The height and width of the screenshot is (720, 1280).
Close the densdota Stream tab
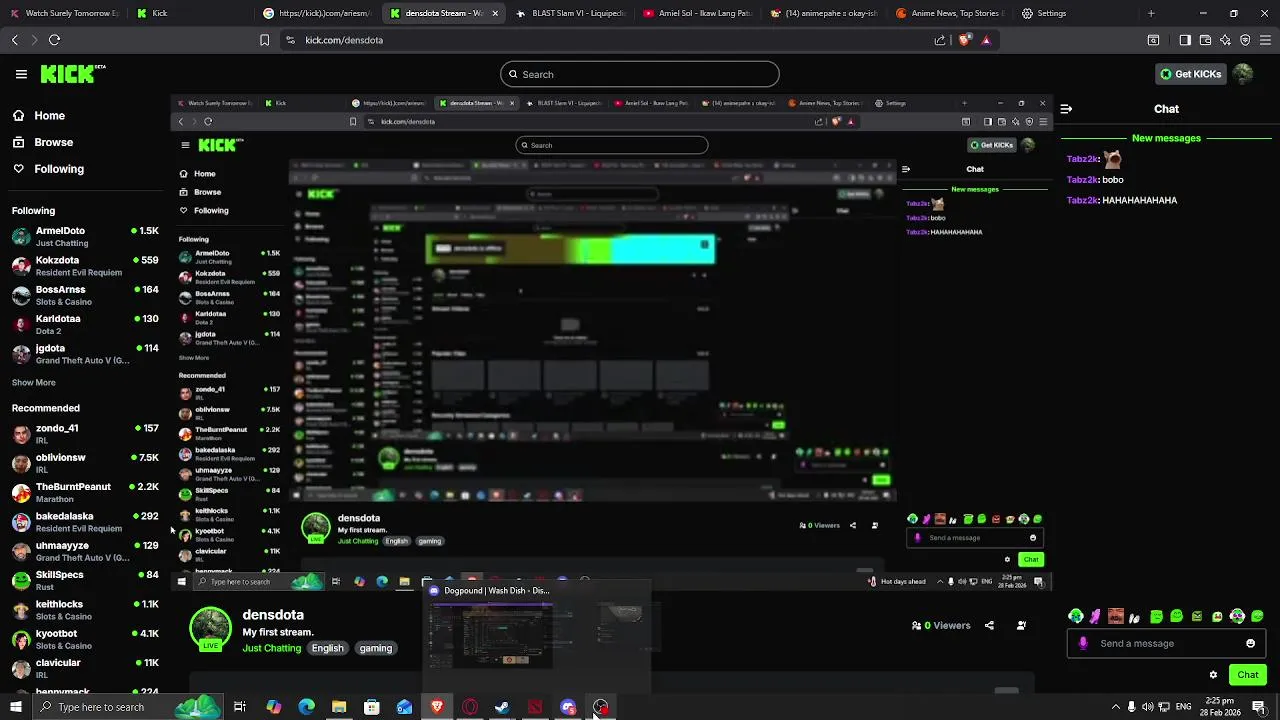[495, 13]
